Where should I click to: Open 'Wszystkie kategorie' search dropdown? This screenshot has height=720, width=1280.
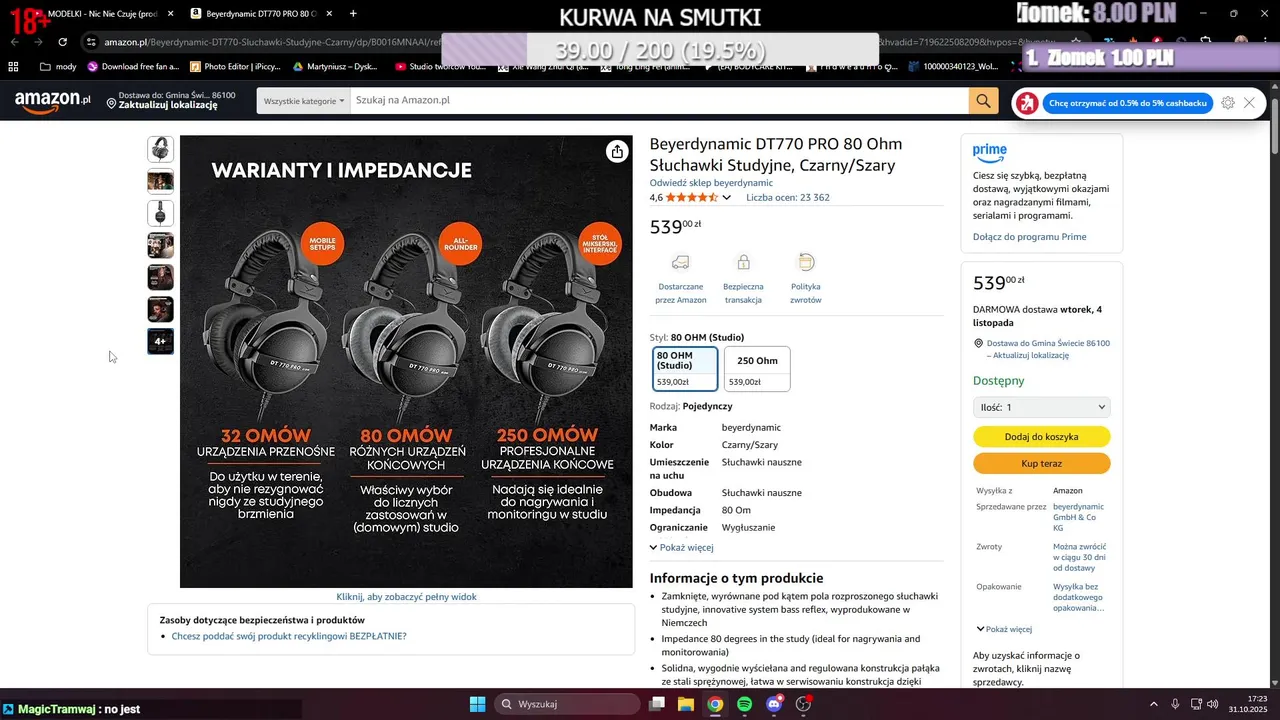(303, 101)
